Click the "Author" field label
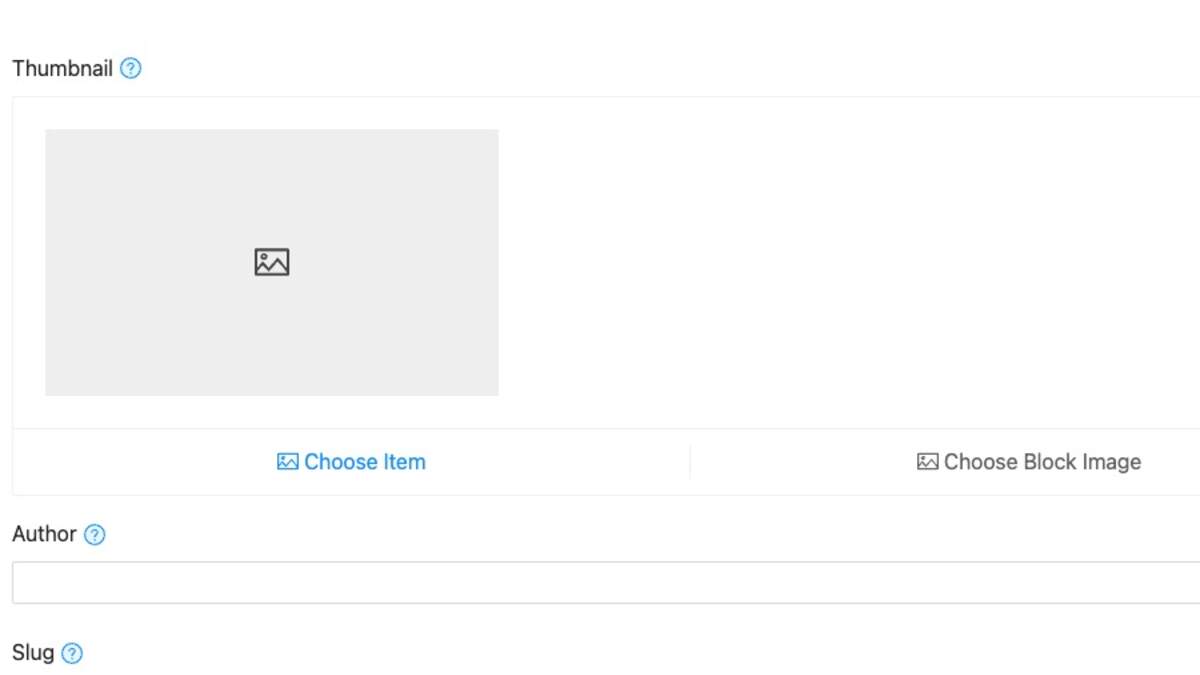This screenshot has height=675, width=1200. [44, 534]
